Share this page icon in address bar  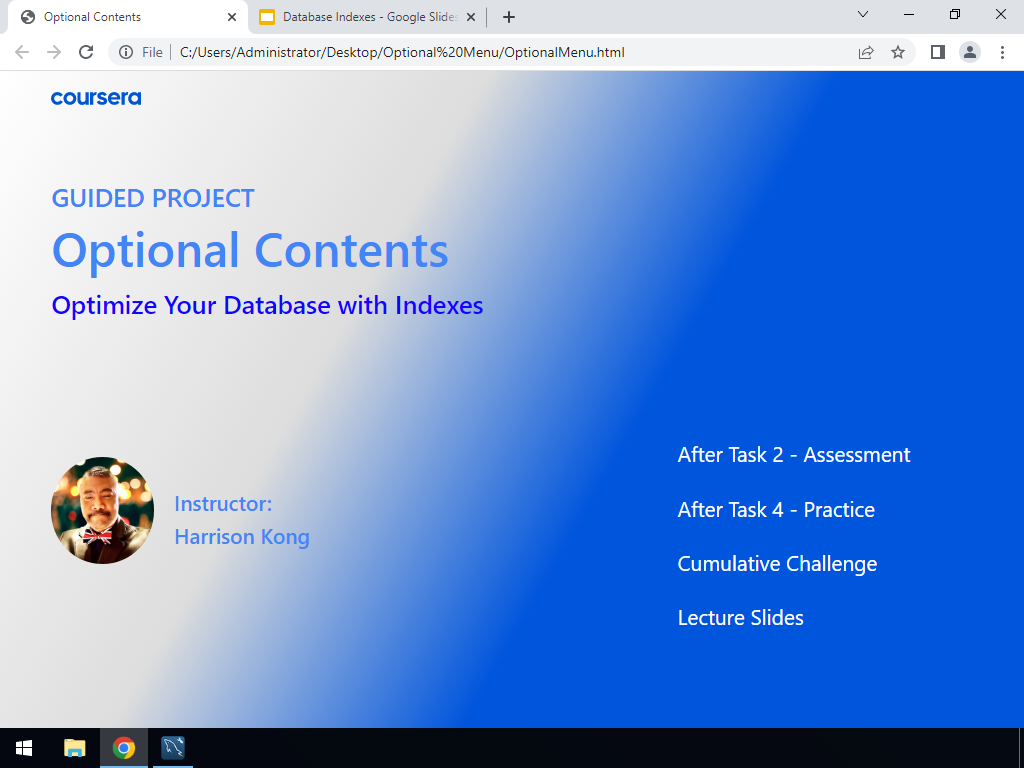coord(866,52)
